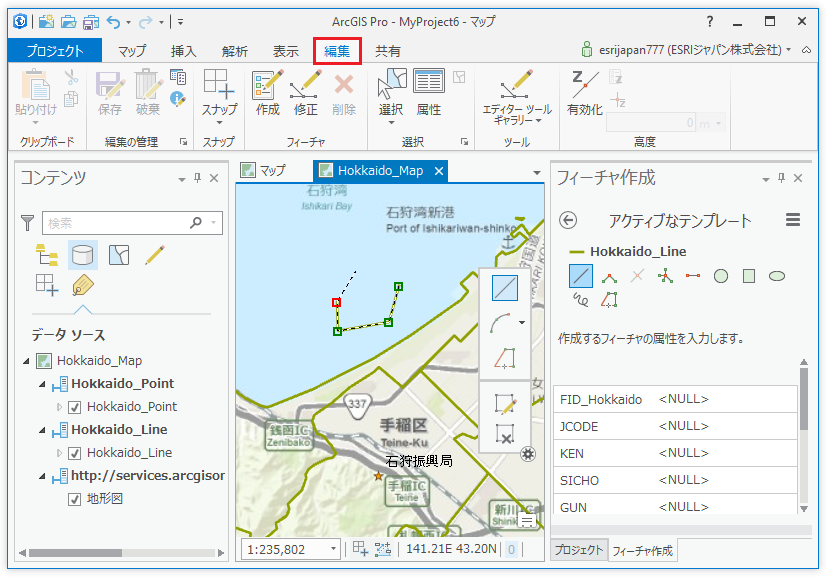826x577 pixels.
Task: Select the Circle construction tool
Action: coord(721,276)
